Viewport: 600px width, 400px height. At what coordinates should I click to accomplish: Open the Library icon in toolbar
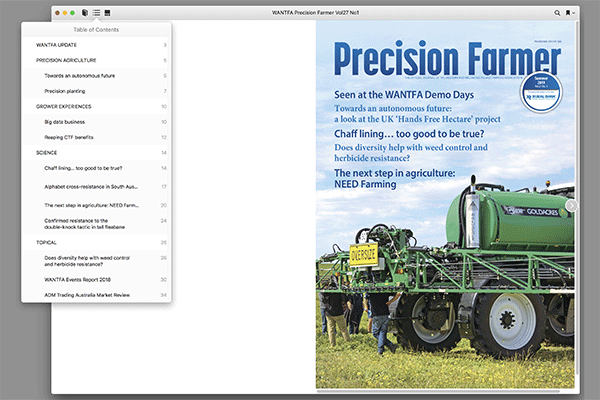85,13
